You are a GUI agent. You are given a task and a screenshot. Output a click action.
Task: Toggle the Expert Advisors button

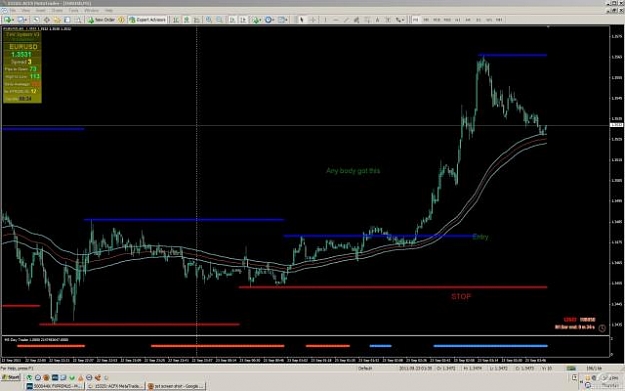click(147, 20)
